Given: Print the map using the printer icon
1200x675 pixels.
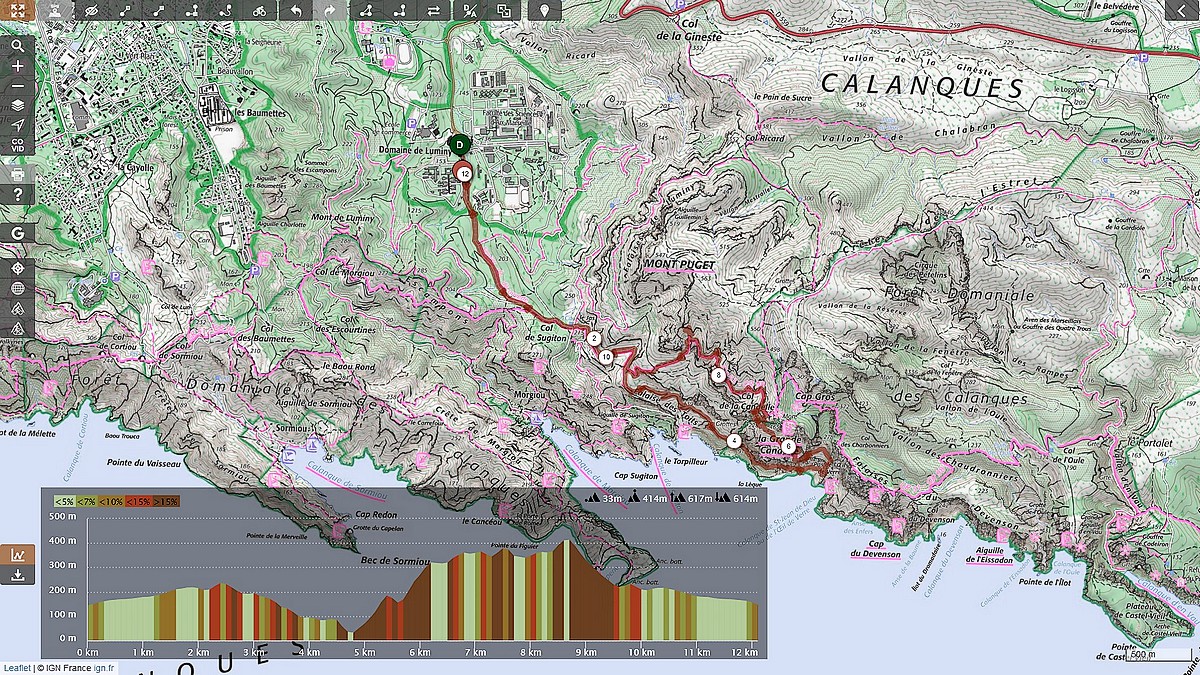Looking at the screenshot, I should click(17, 174).
